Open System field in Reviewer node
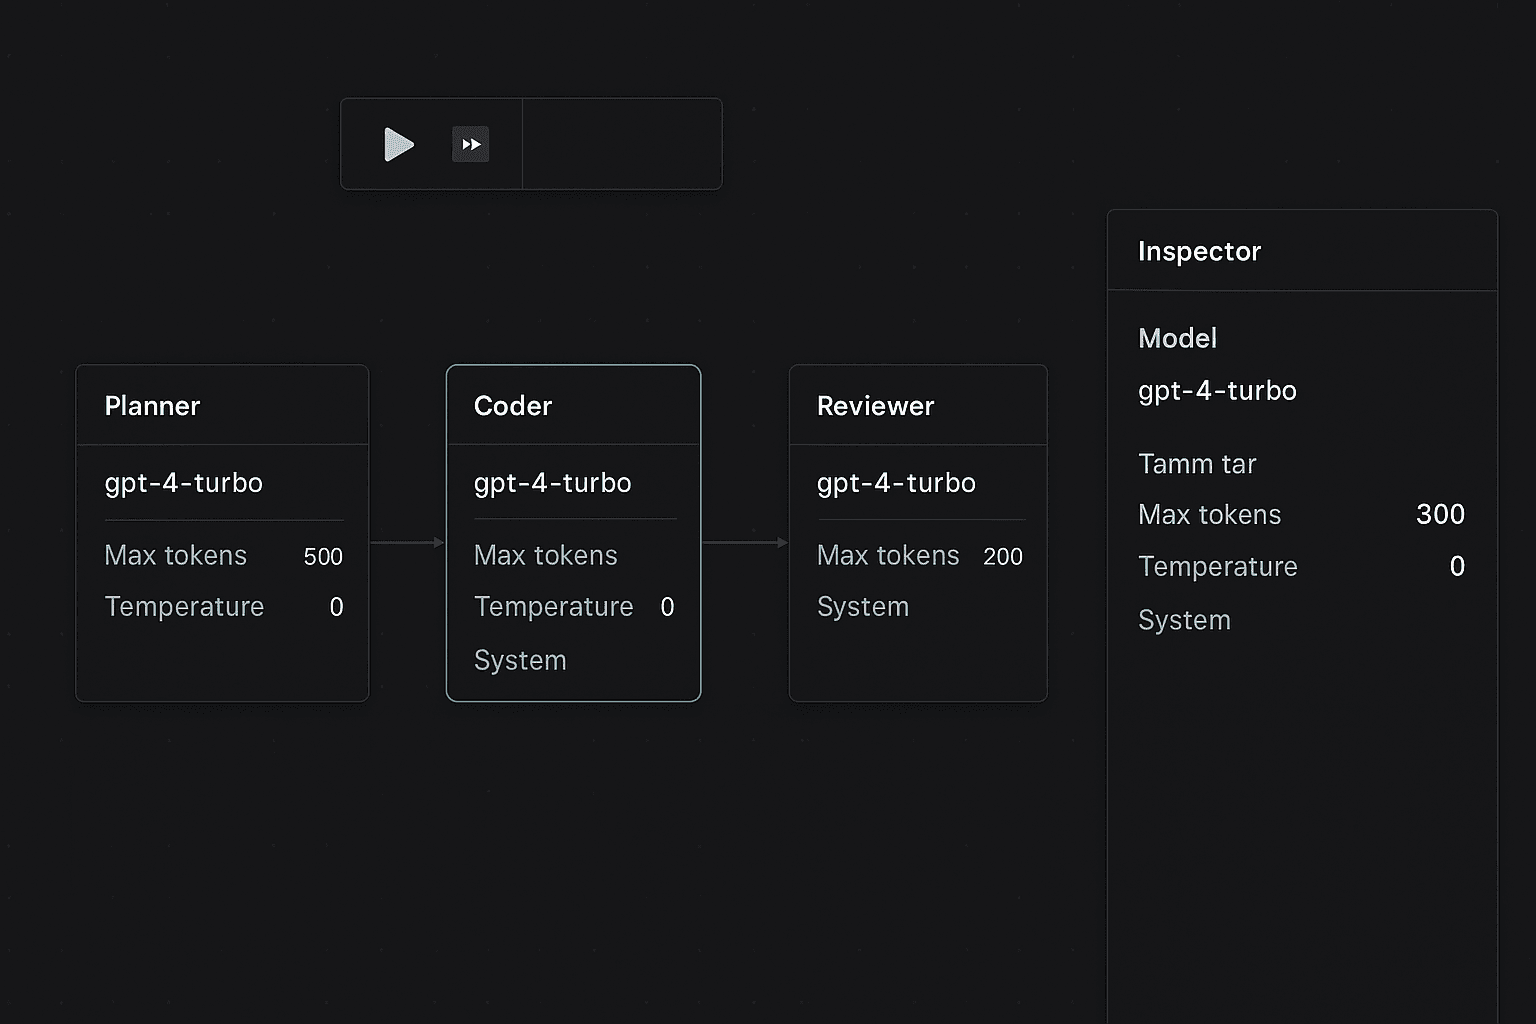This screenshot has width=1536, height=1024. click(863, 607)
